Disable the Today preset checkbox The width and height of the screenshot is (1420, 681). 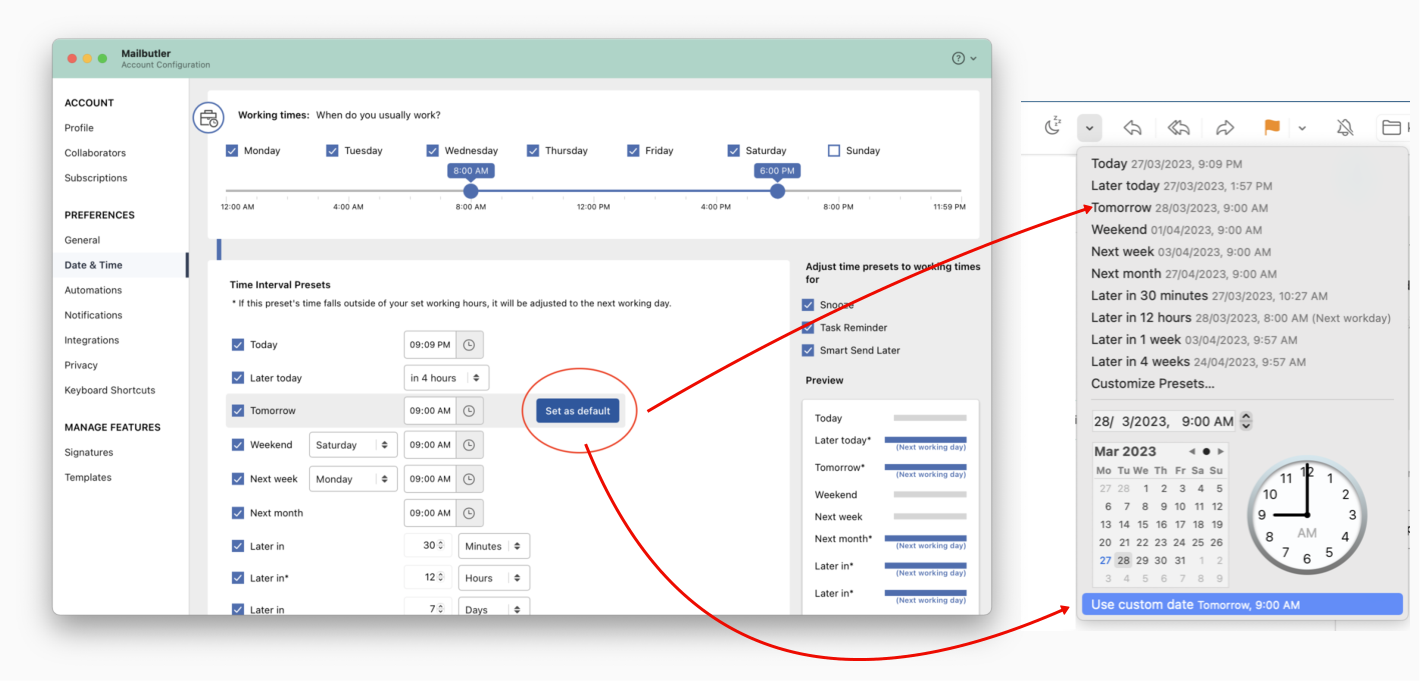click(238, 345)
